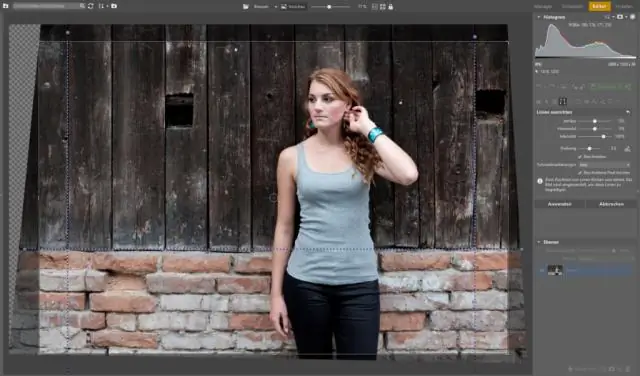This screenshot has width=640, height=376.
Task: Click the search magnifier icon
Action: [82, 6]
